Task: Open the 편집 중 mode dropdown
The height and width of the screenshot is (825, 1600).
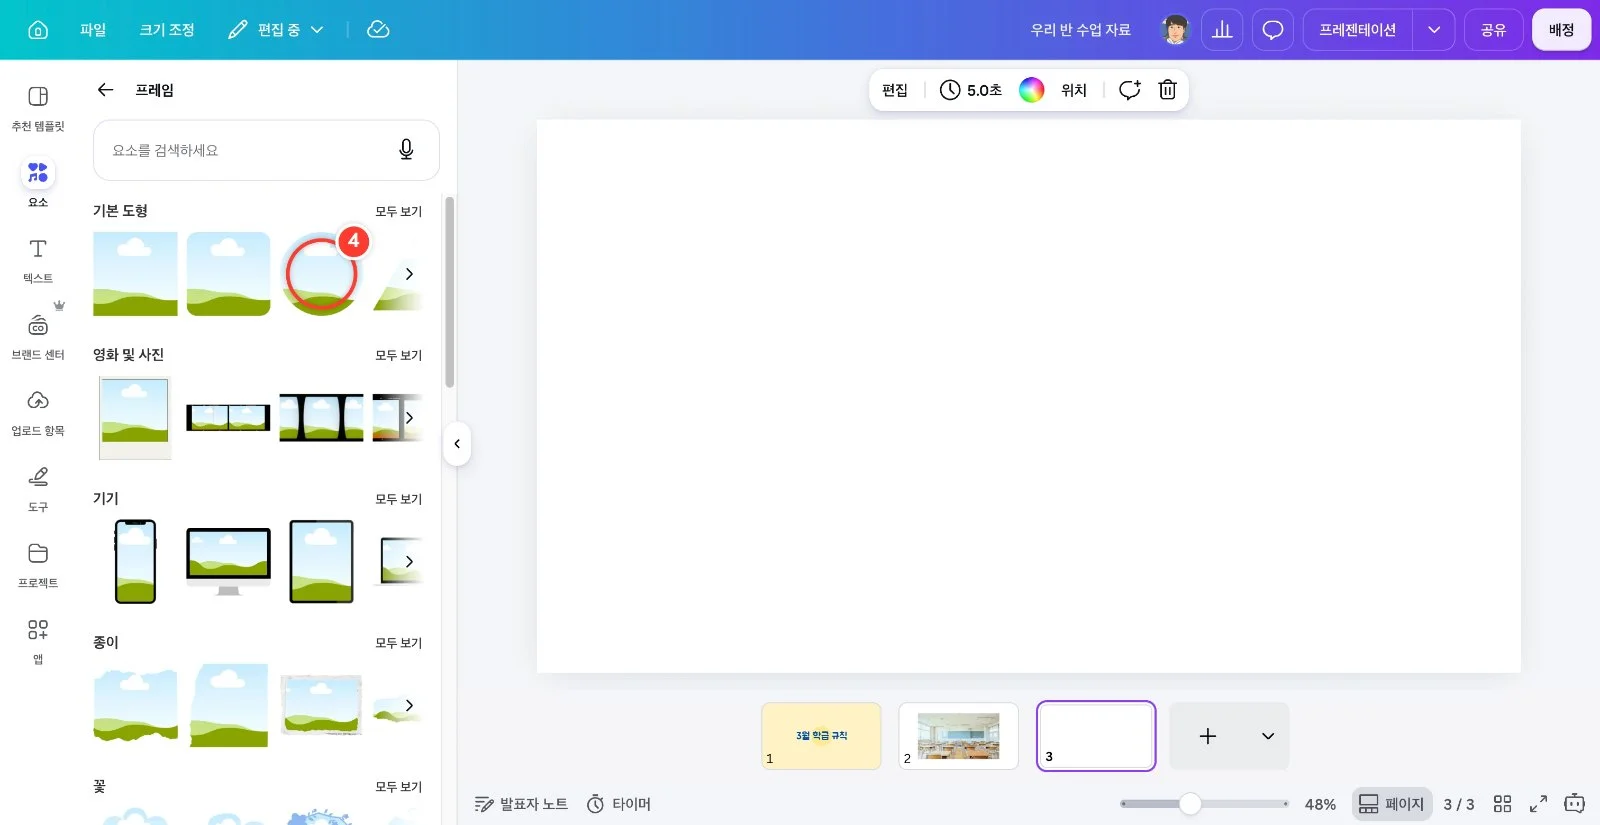Action: tap(276, 30)
